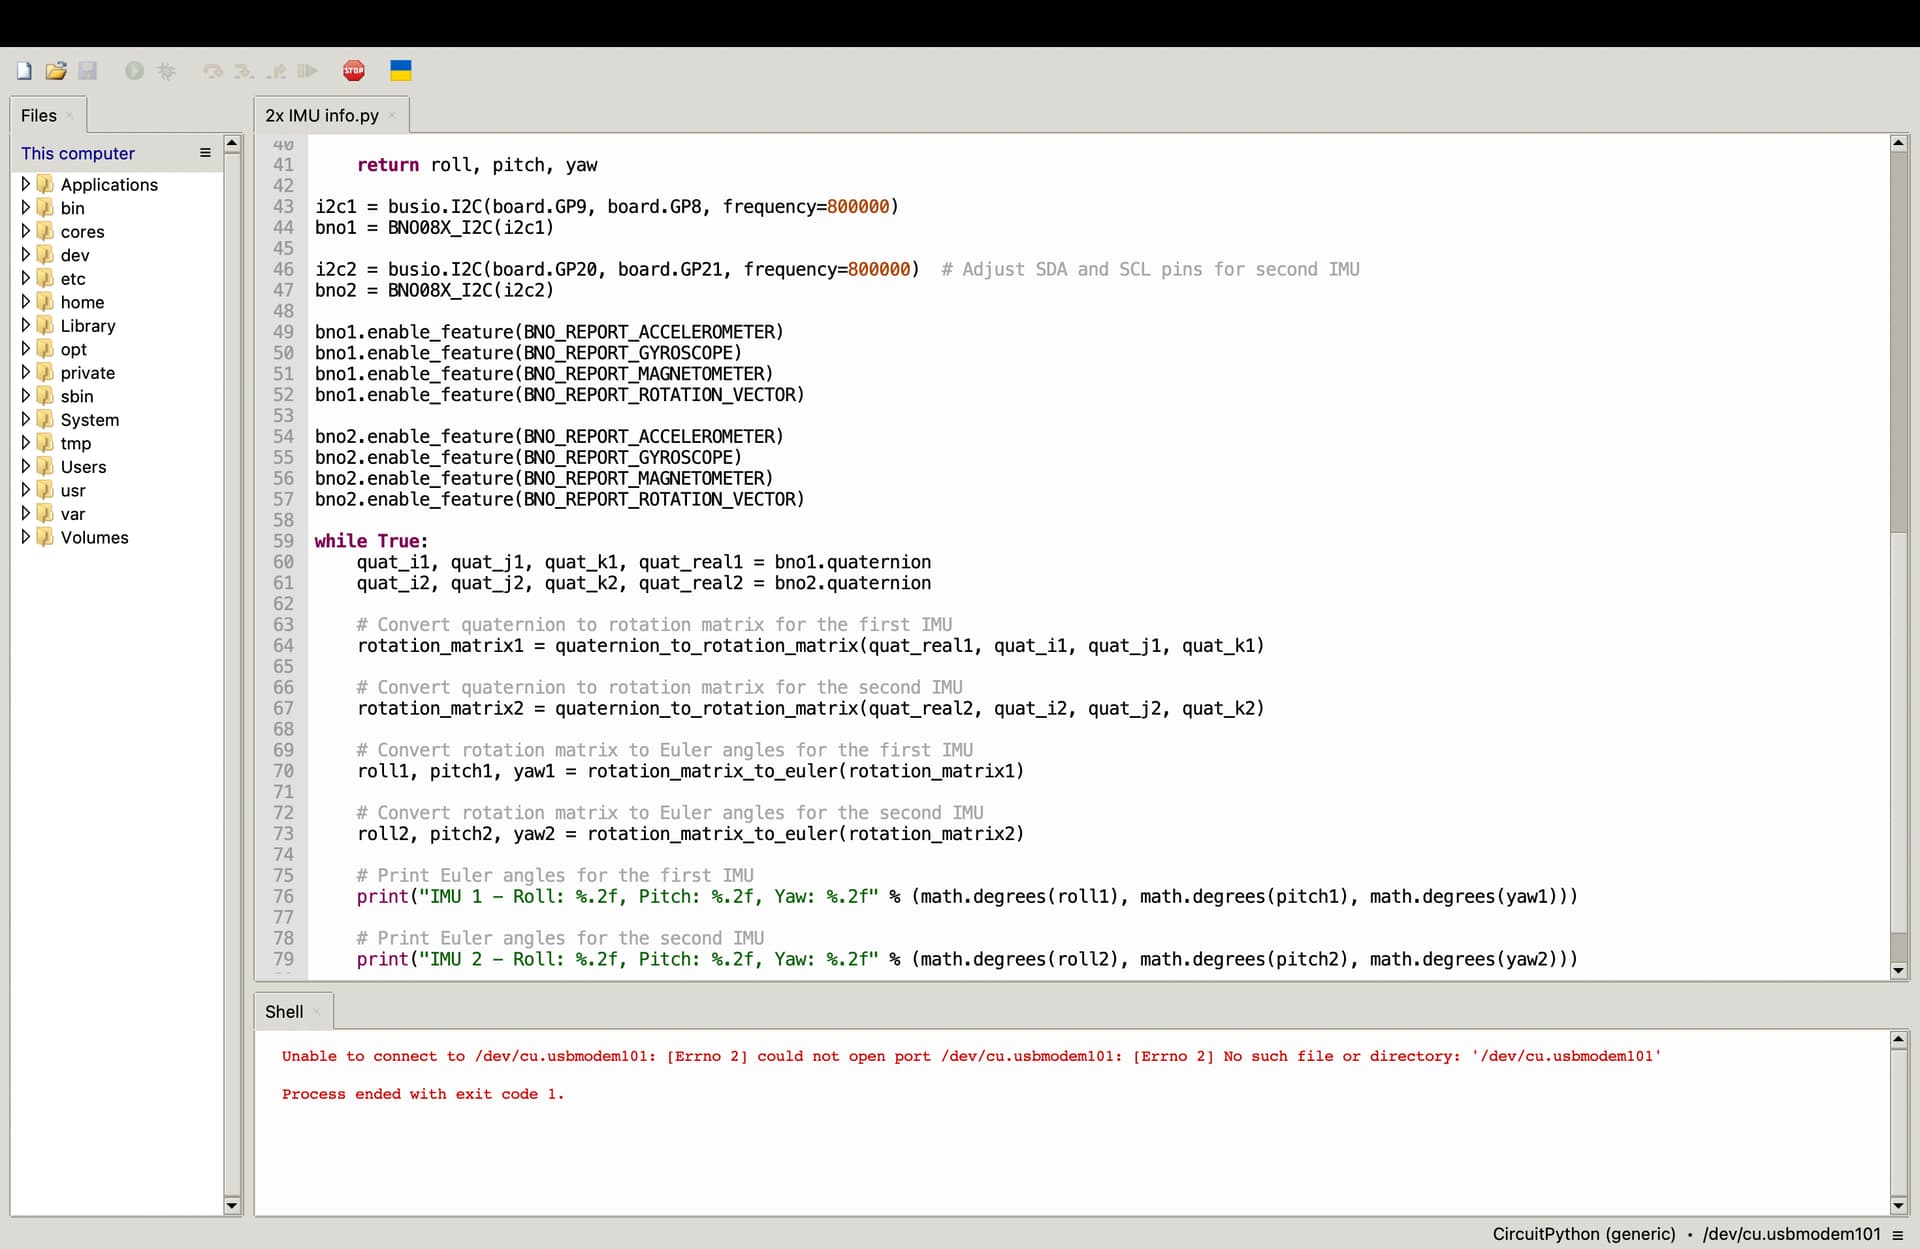Screen dimensions: 1920x1249
Task: Click the Step over debug icon
Action: (x=212, y=71)
